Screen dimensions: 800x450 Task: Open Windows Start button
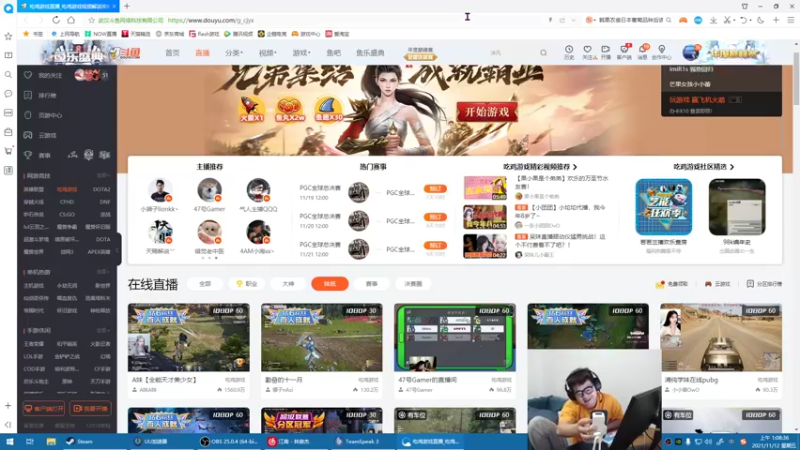click(9, 442)
